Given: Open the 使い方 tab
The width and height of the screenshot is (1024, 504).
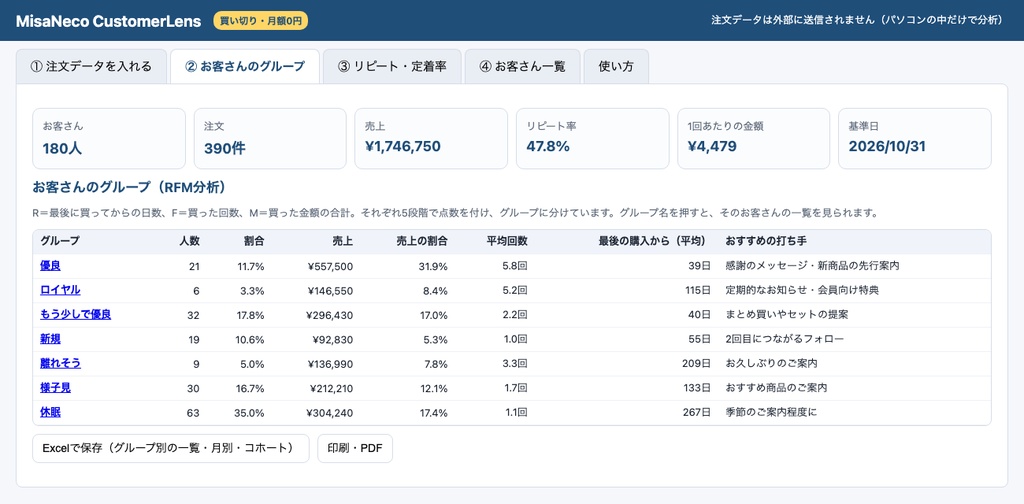Looking at the screenshot, I should coord(616,67).
